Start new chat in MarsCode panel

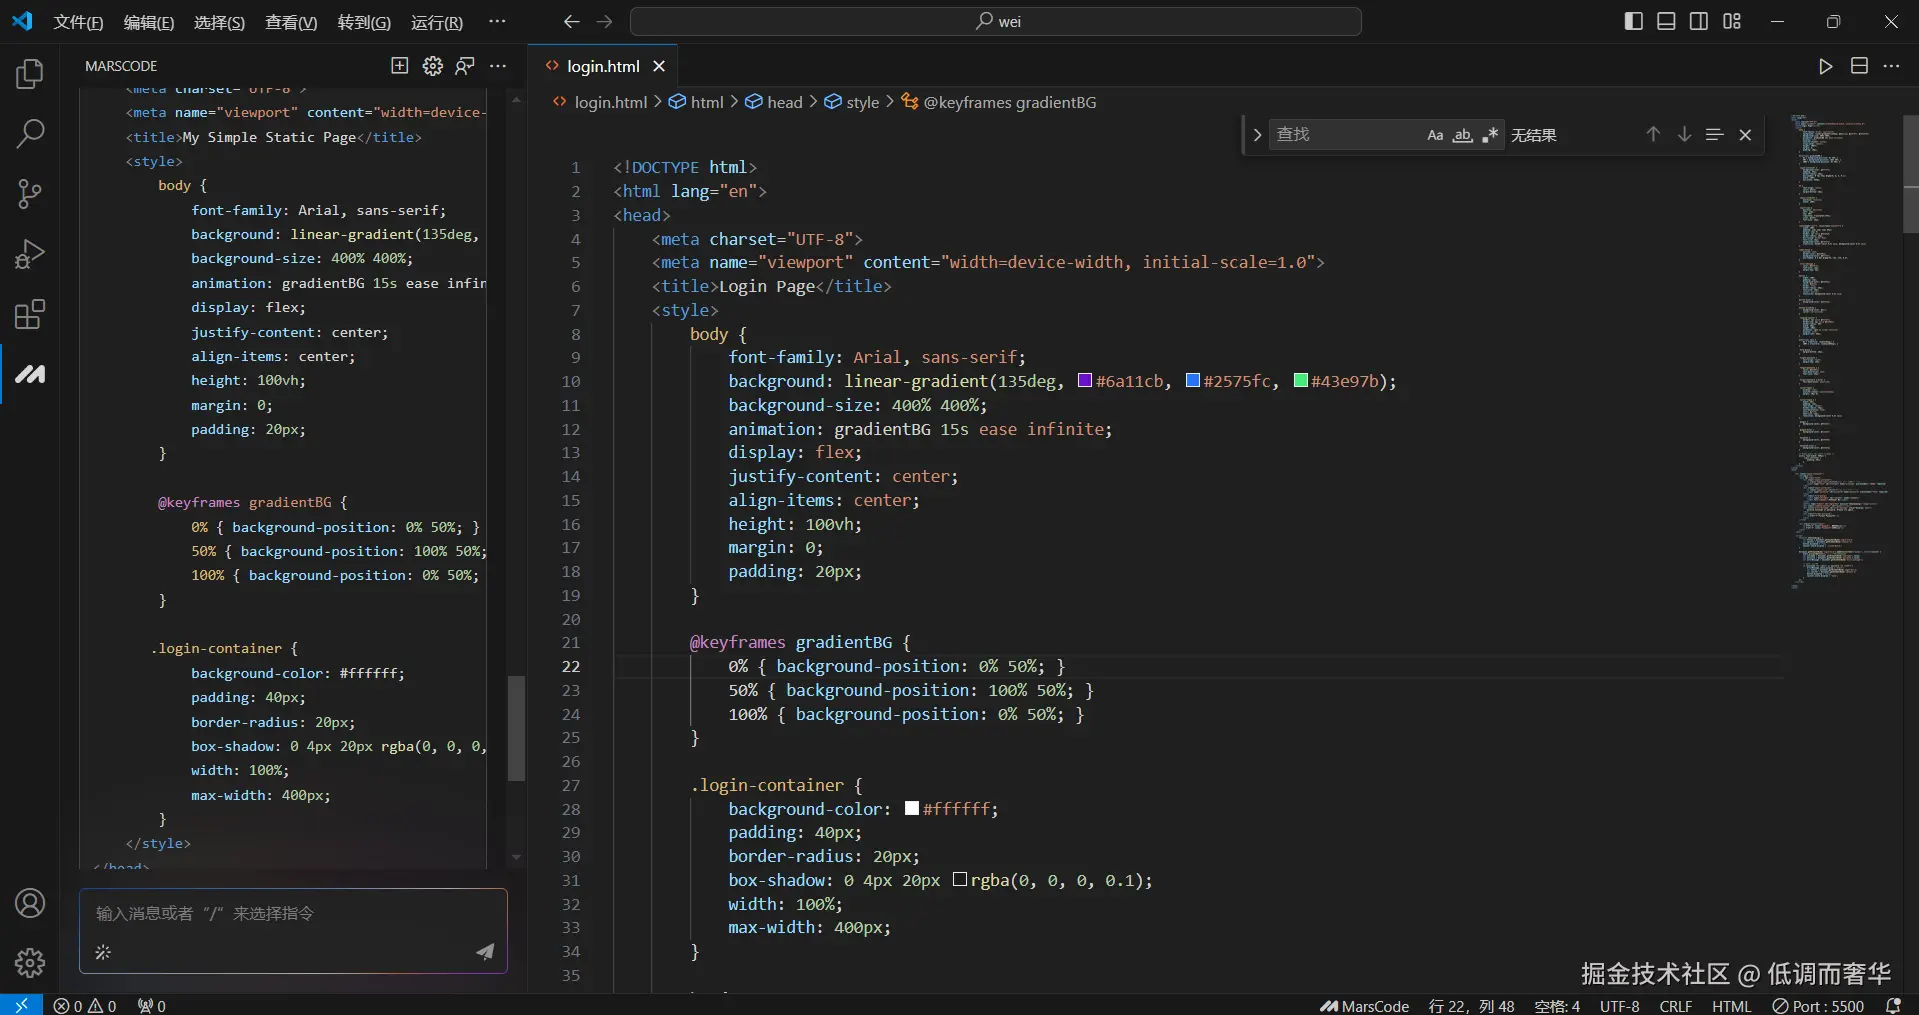click(400, 66)
